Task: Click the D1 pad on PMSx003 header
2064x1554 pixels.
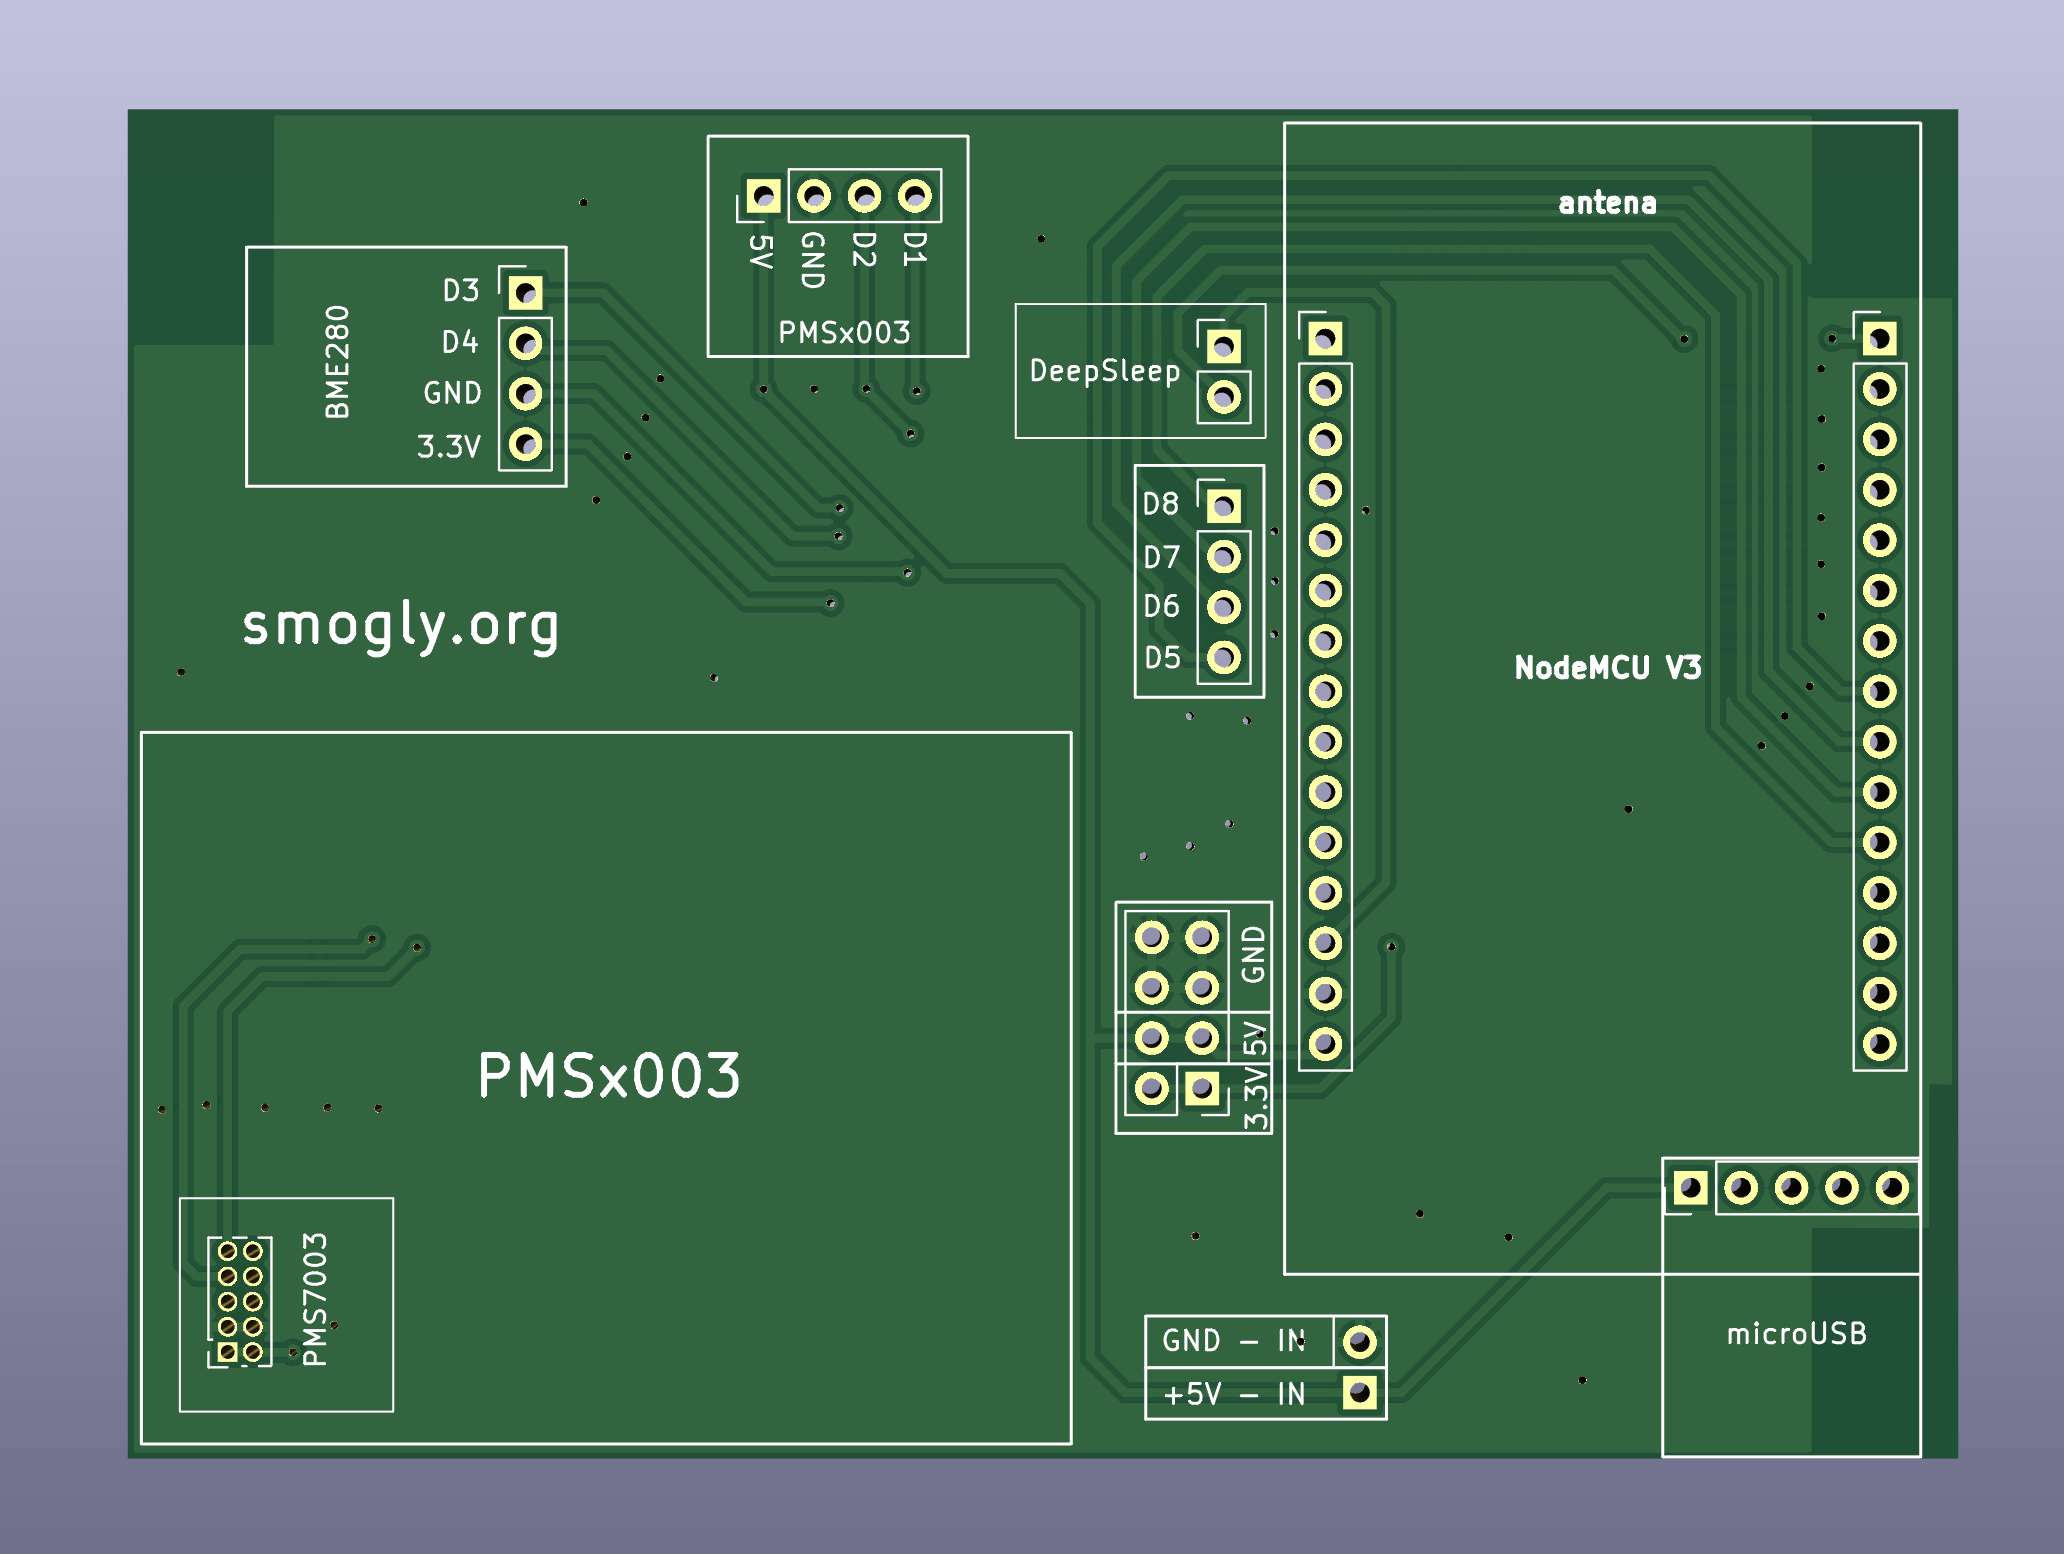Action: pos(914,195)
